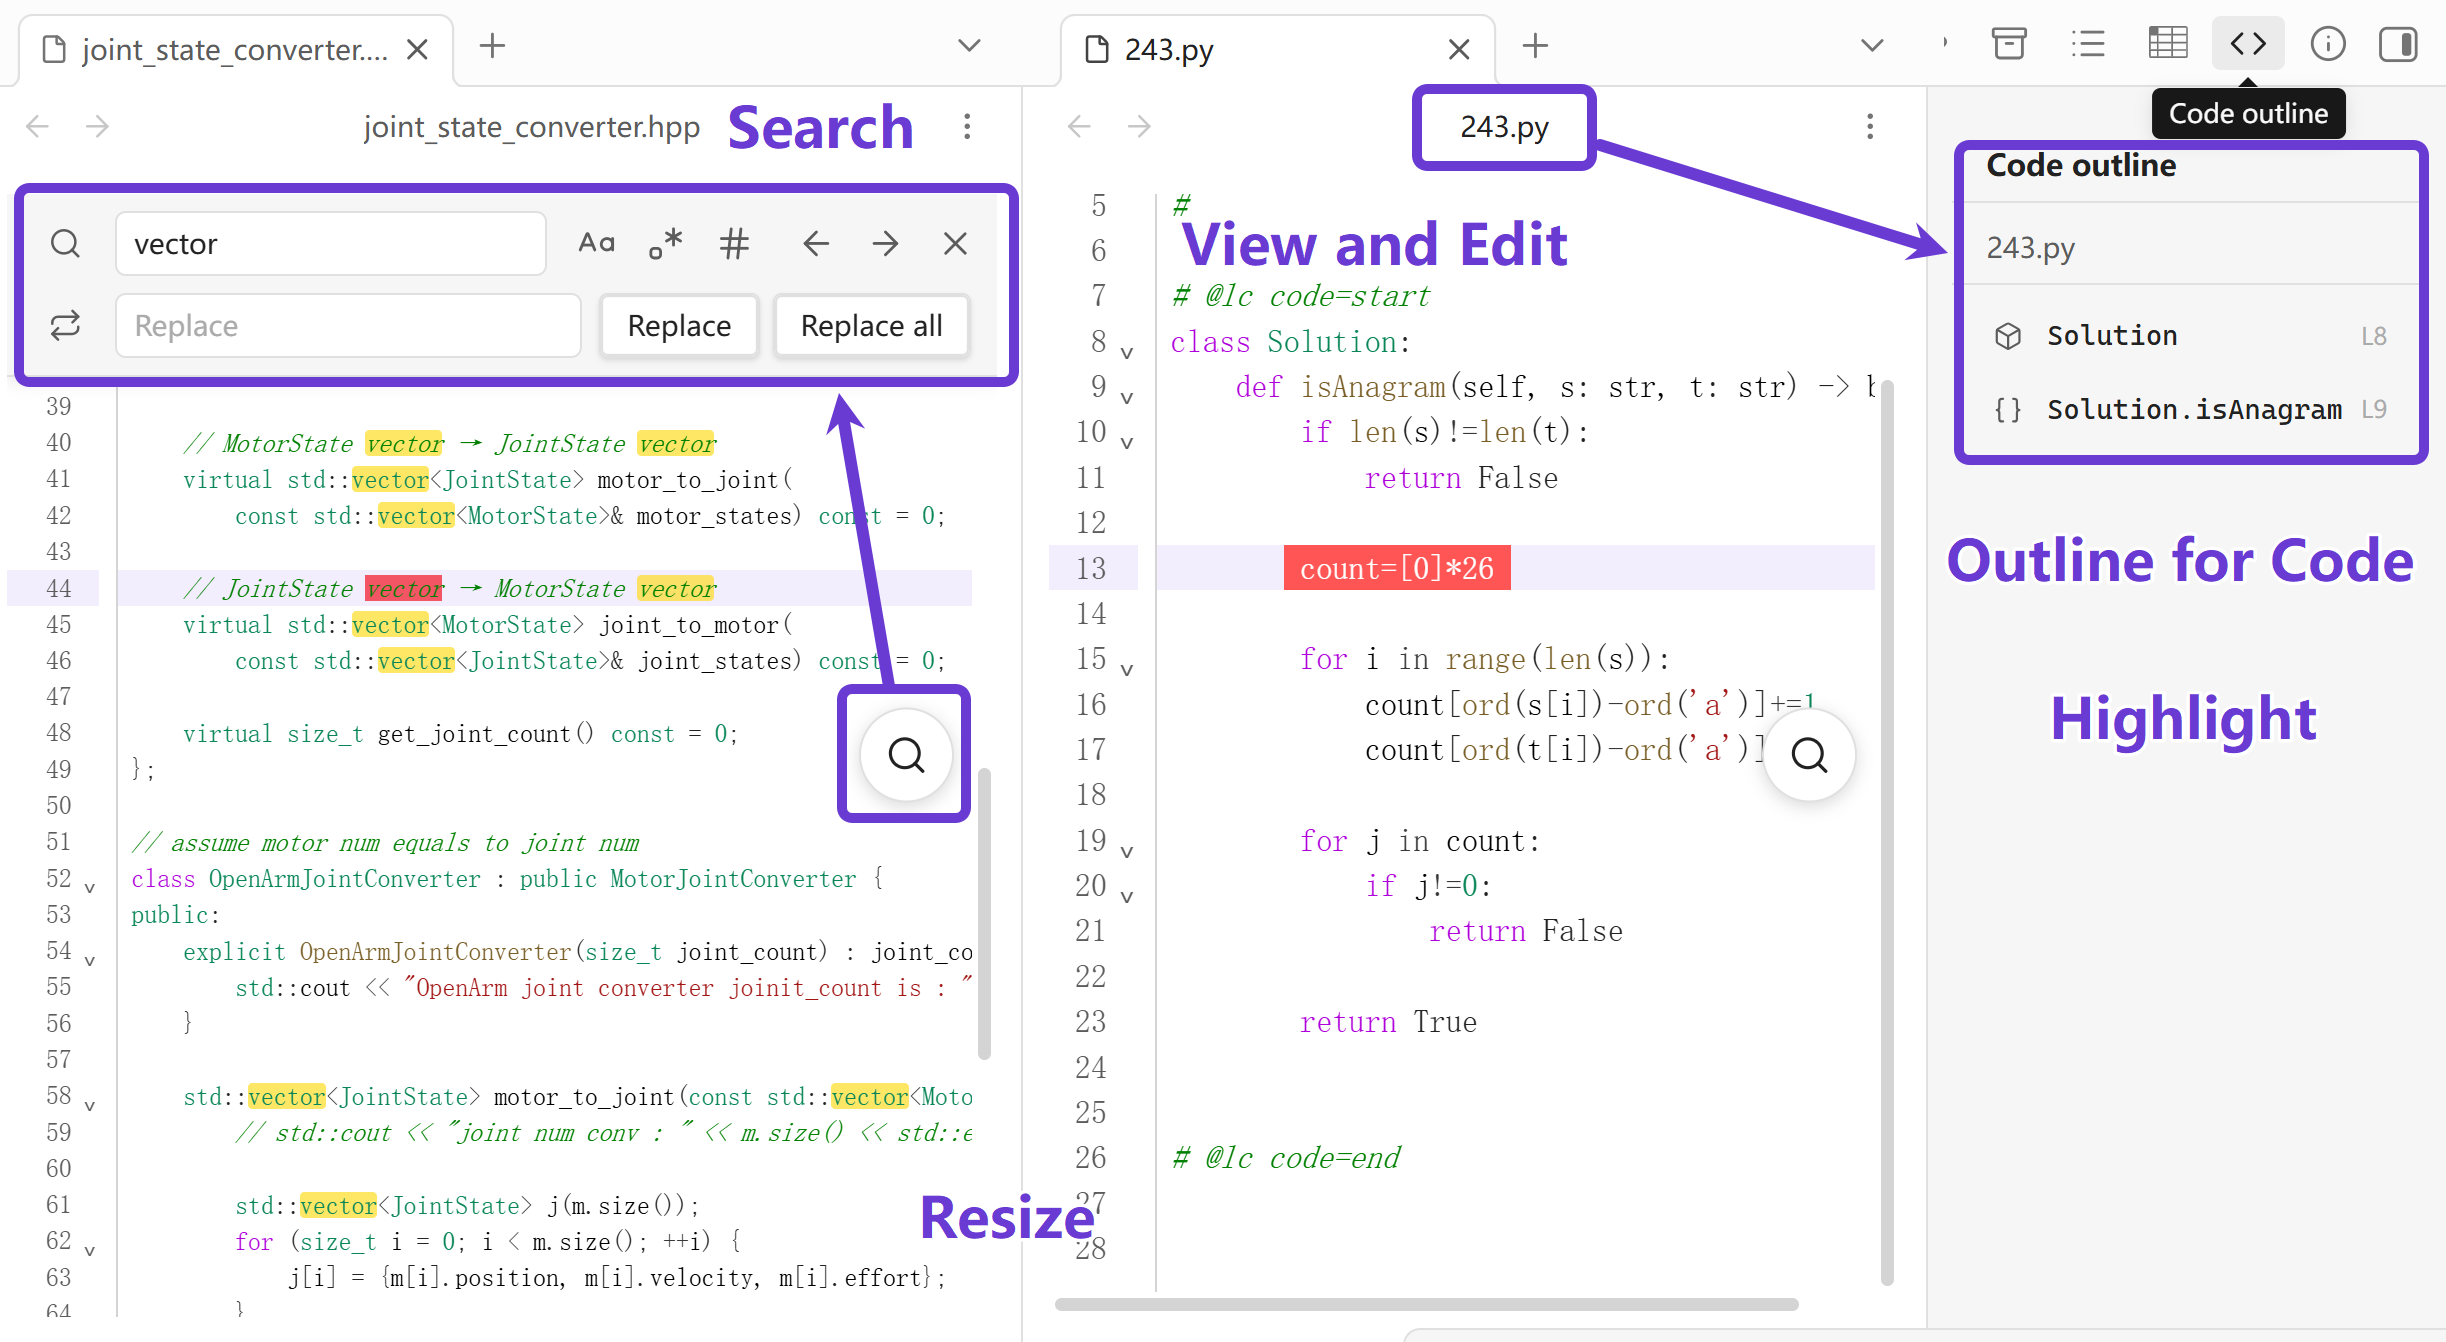Click the archive box icon in toolbar
The image size is (2446, 1342).
point(2008,44)
